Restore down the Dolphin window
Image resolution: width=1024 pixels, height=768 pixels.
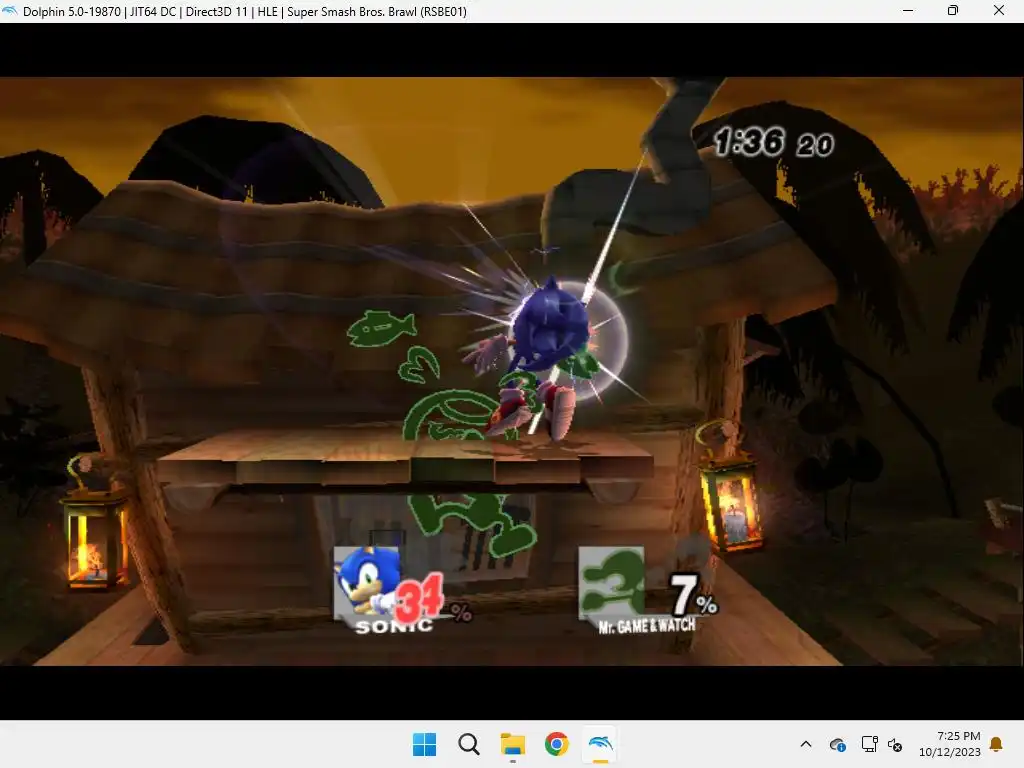click(953, 10)
